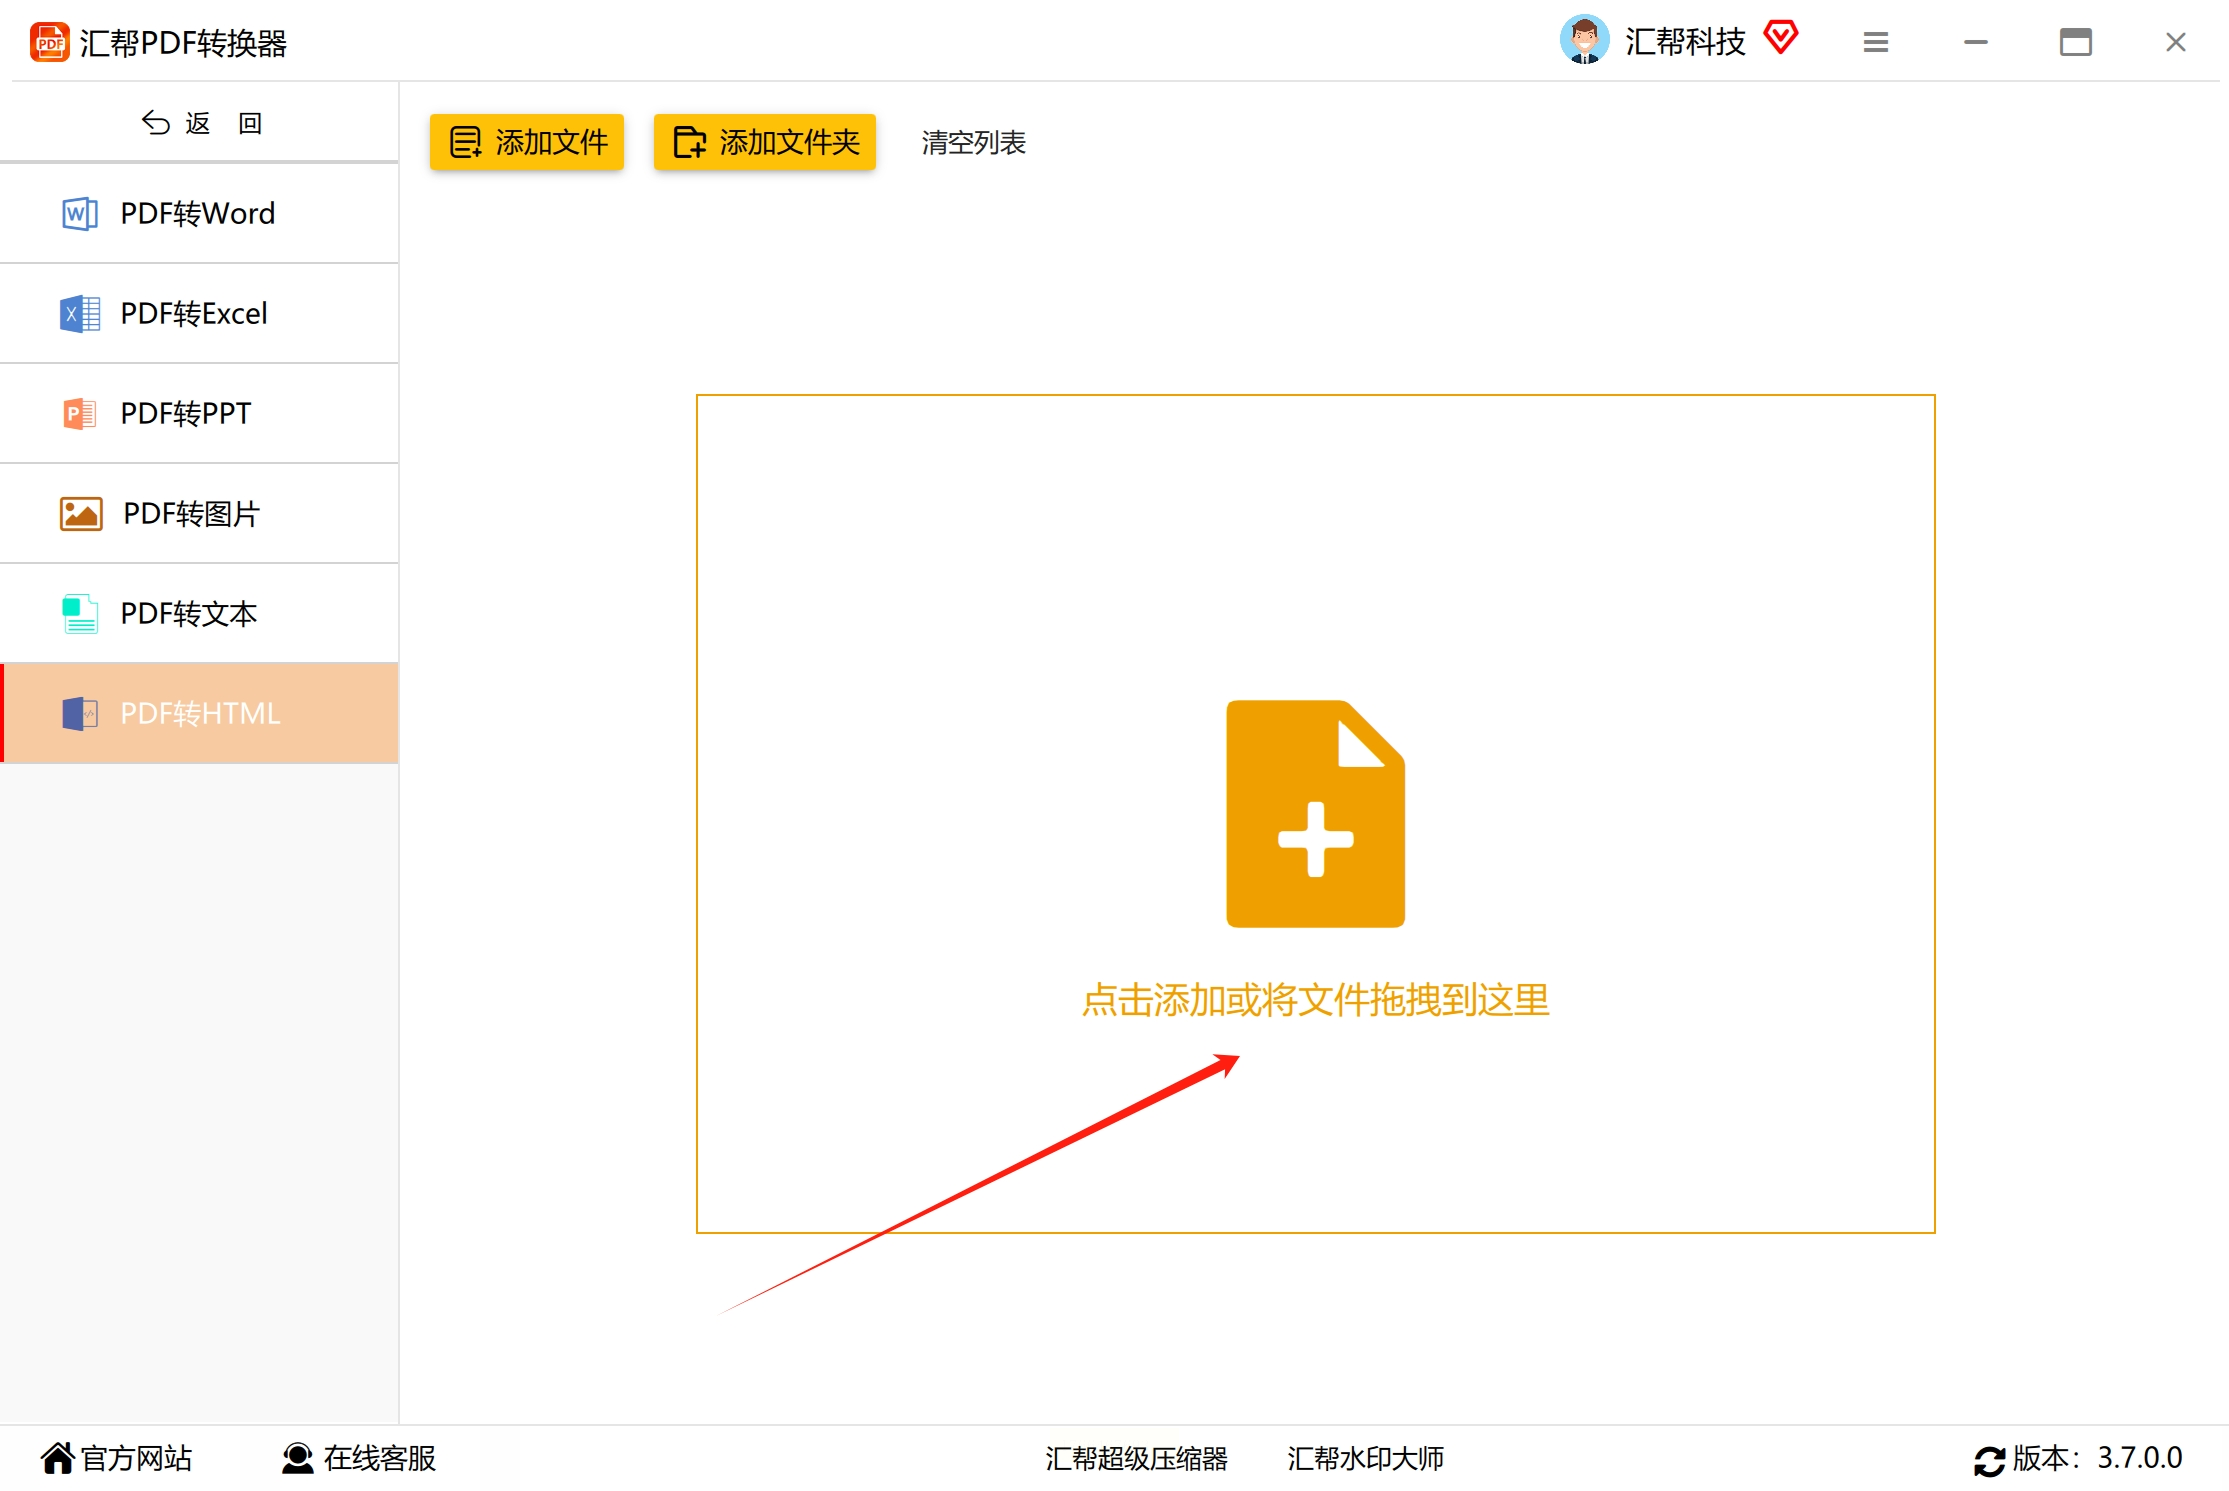Click 清空列表 to clear the list
Image resolution: width=2229 pixels, height=1491 pixels.
point(973,143)
